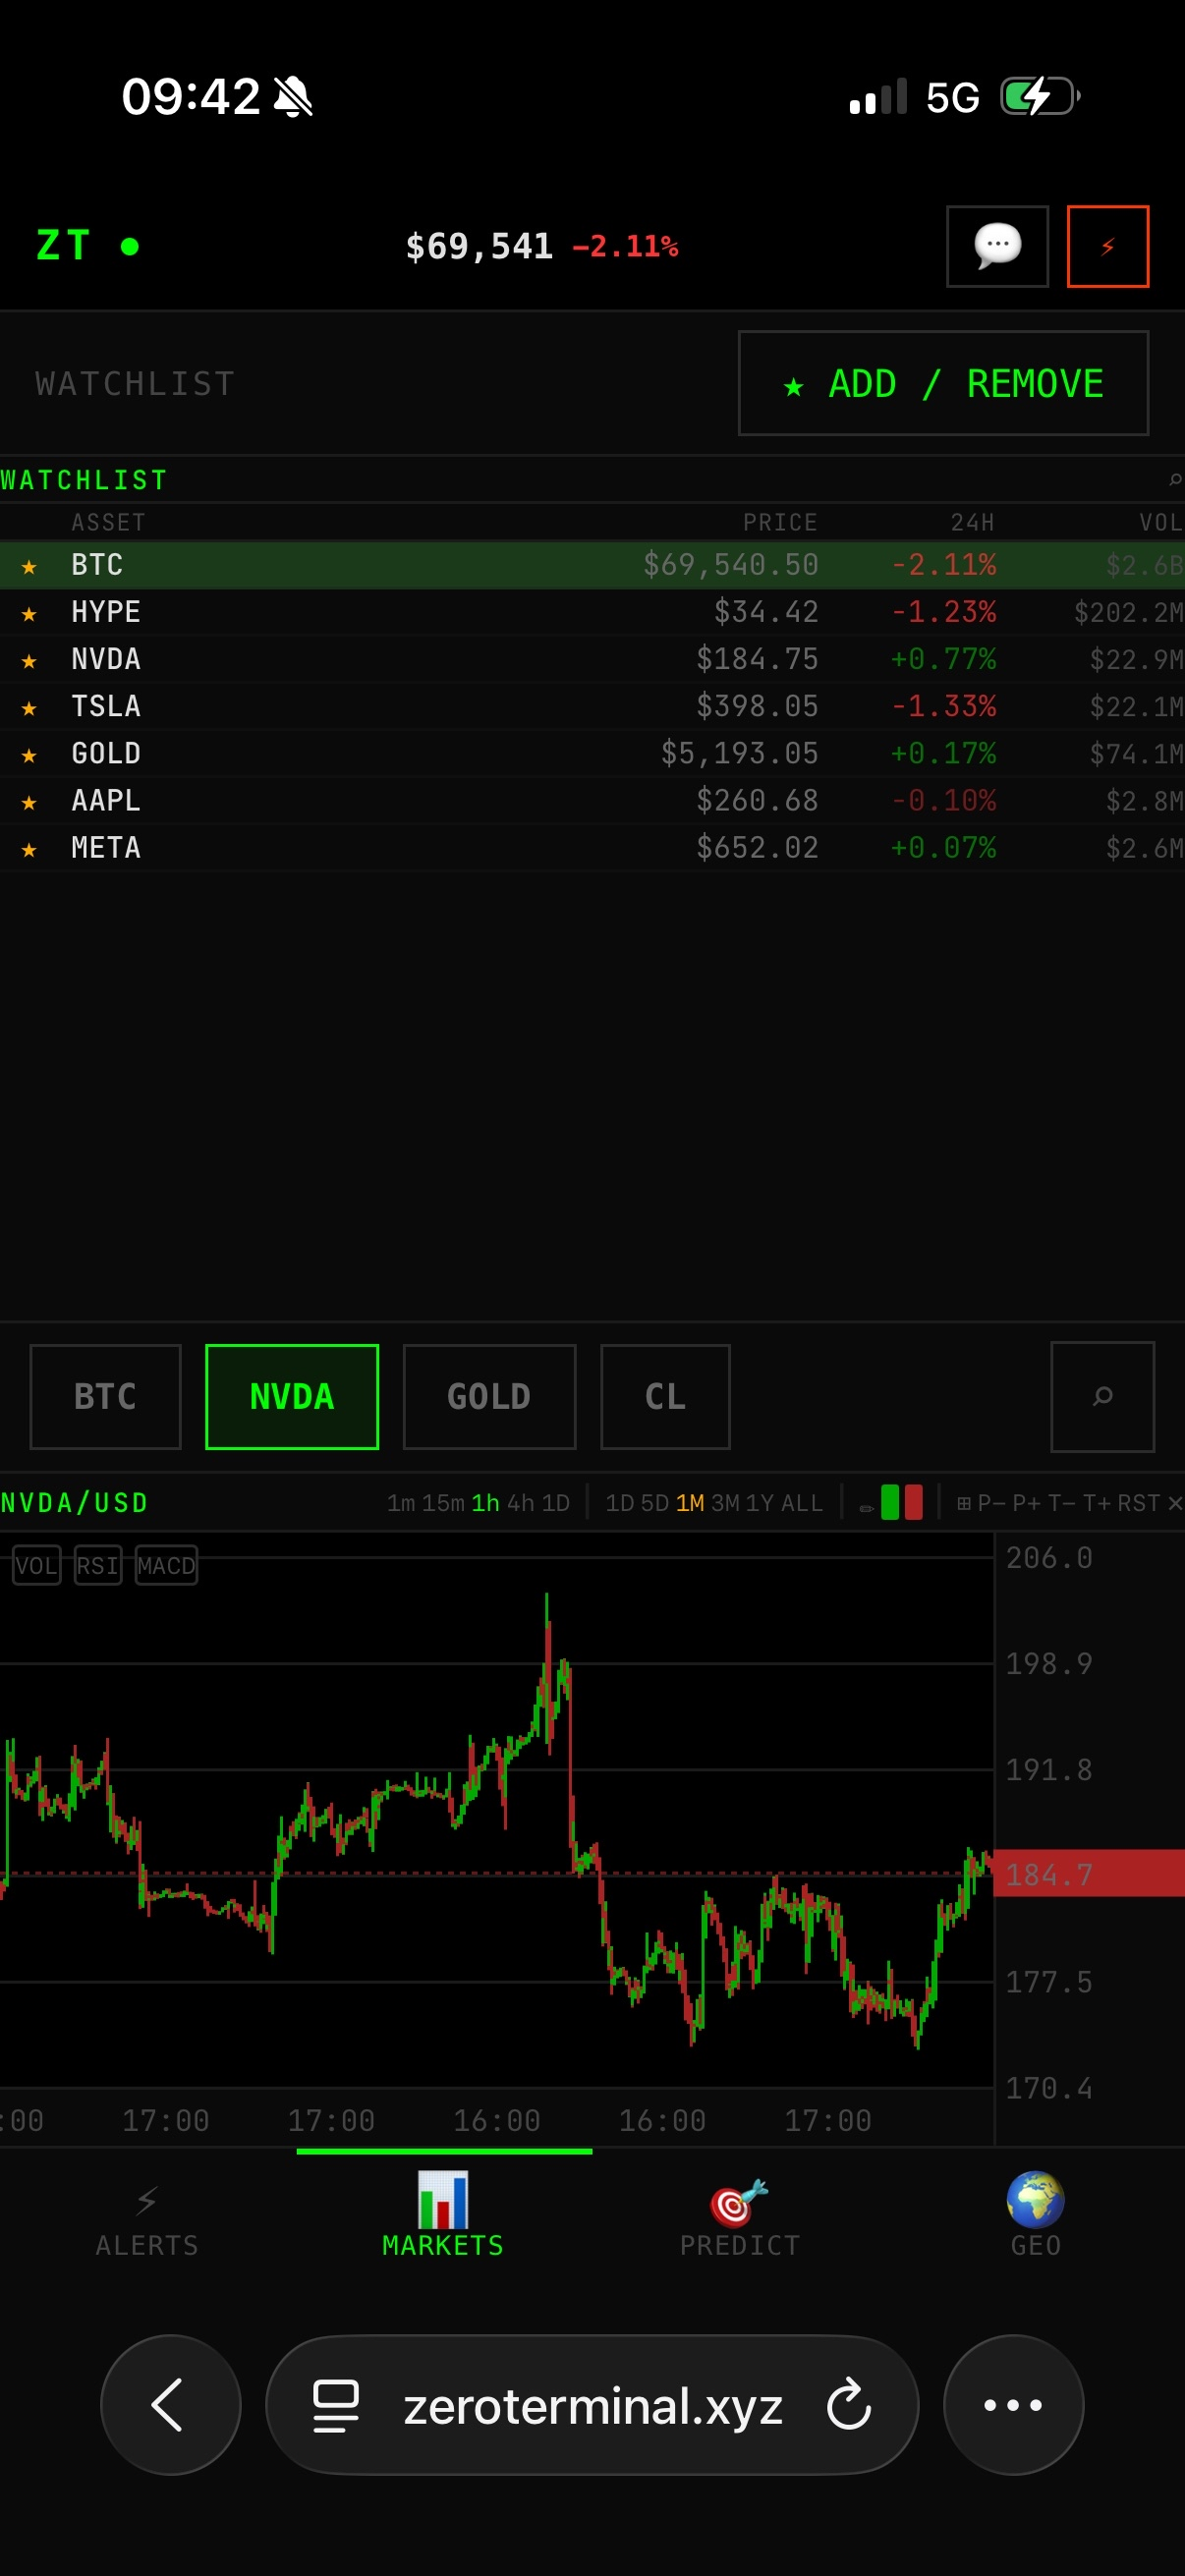This screenshot has width=1185, height=2576.
Task: Sort by the PRICE column header
Action: (x=780, y=522)
